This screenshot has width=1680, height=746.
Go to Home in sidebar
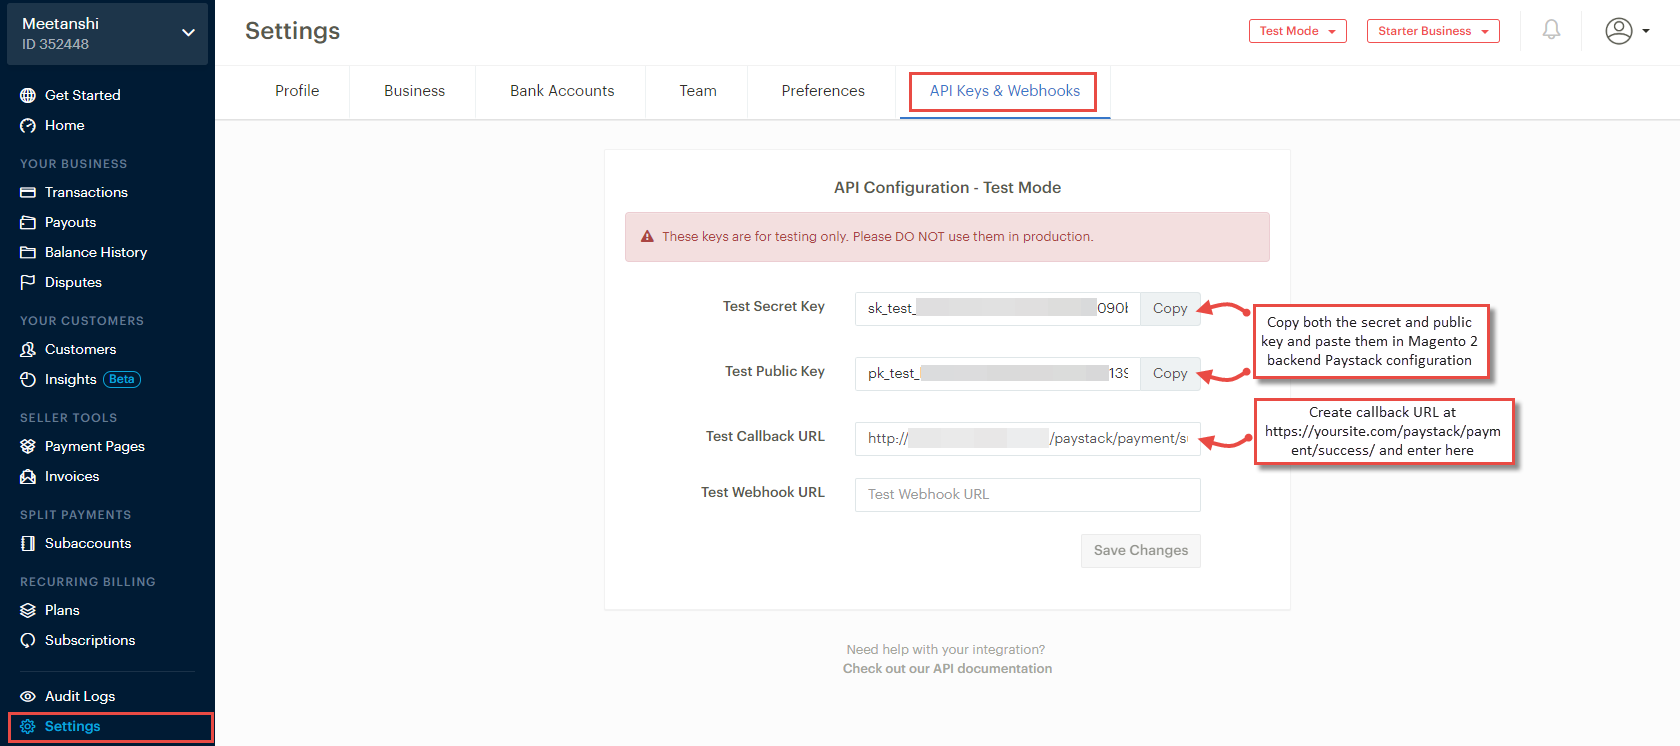click(64, 125)
